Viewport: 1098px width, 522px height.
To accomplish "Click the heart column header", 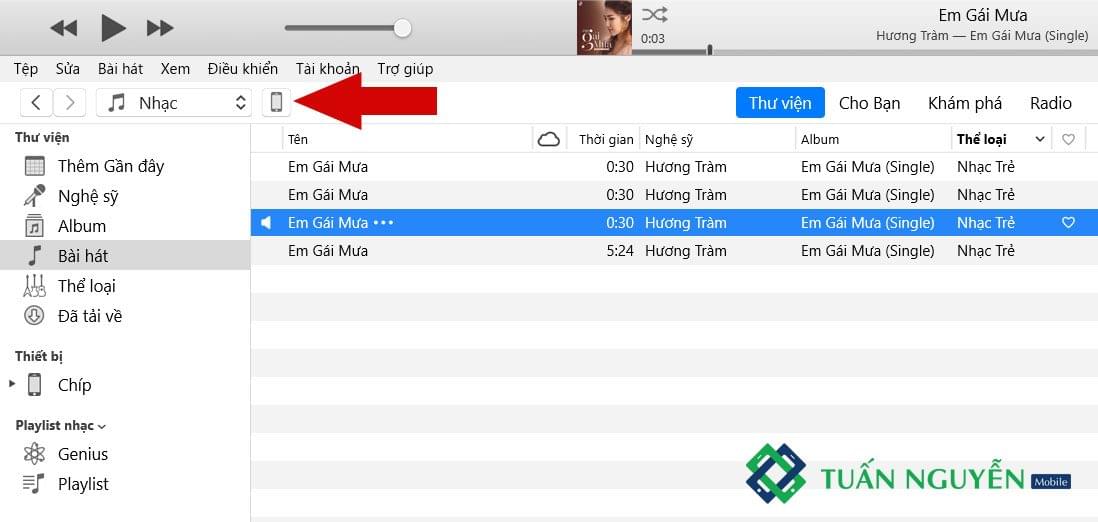I will point(1068,139).
